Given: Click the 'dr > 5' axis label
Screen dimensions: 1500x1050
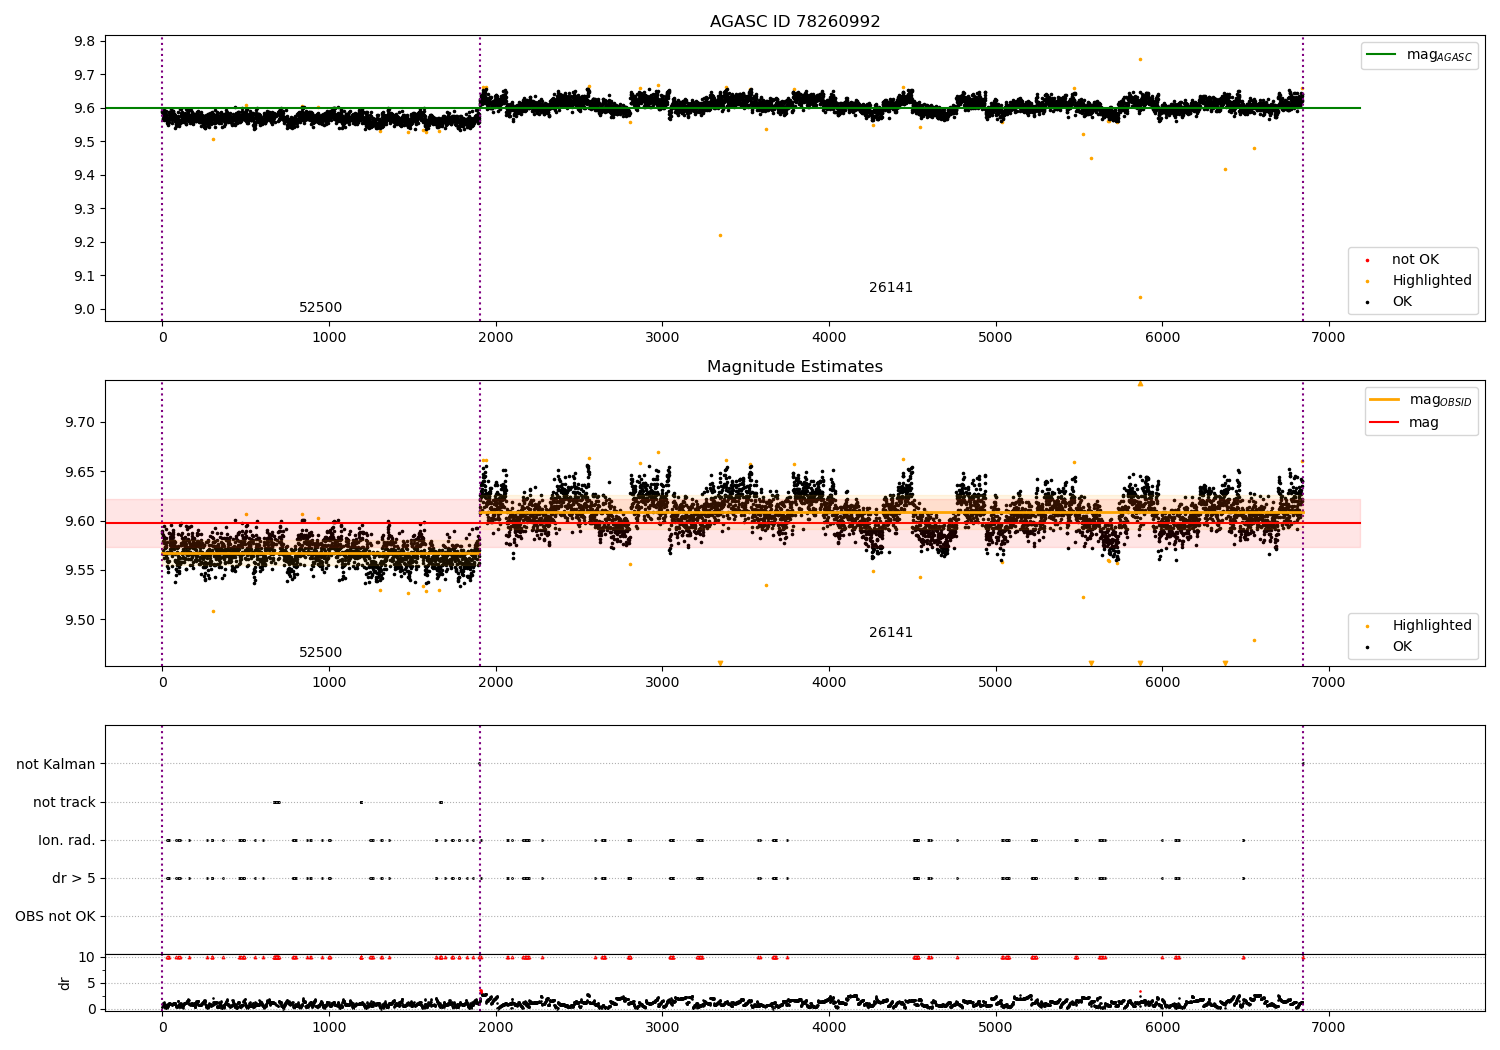Looking at the screenshot, I should coord(74,879).
